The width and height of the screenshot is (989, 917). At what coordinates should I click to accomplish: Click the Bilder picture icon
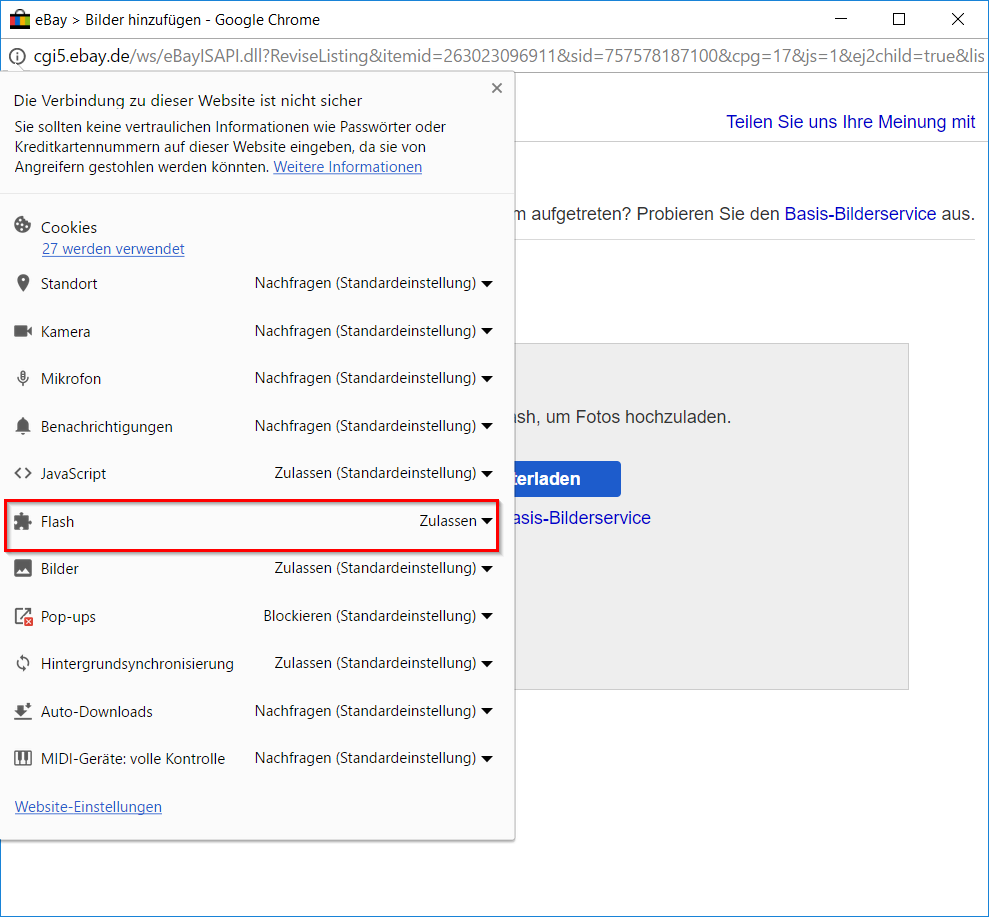[23, 568]
